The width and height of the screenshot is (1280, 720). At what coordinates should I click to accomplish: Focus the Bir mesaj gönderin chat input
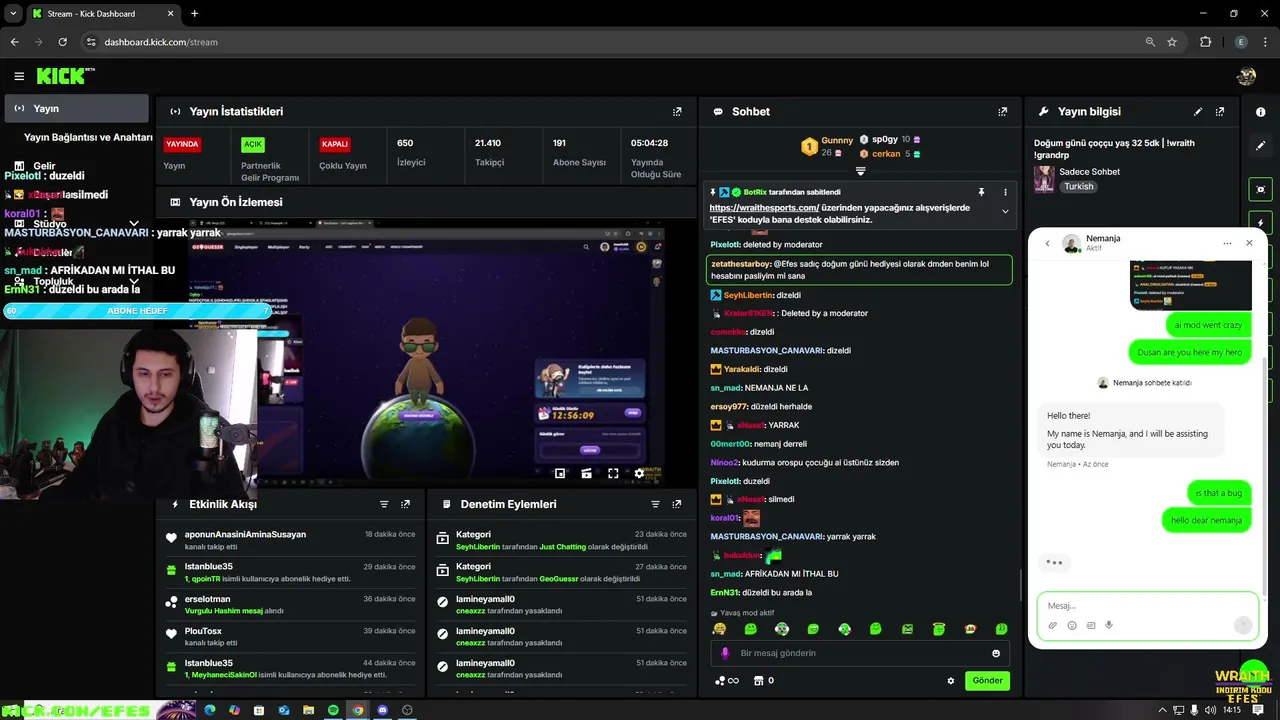(x=860, y=653)
